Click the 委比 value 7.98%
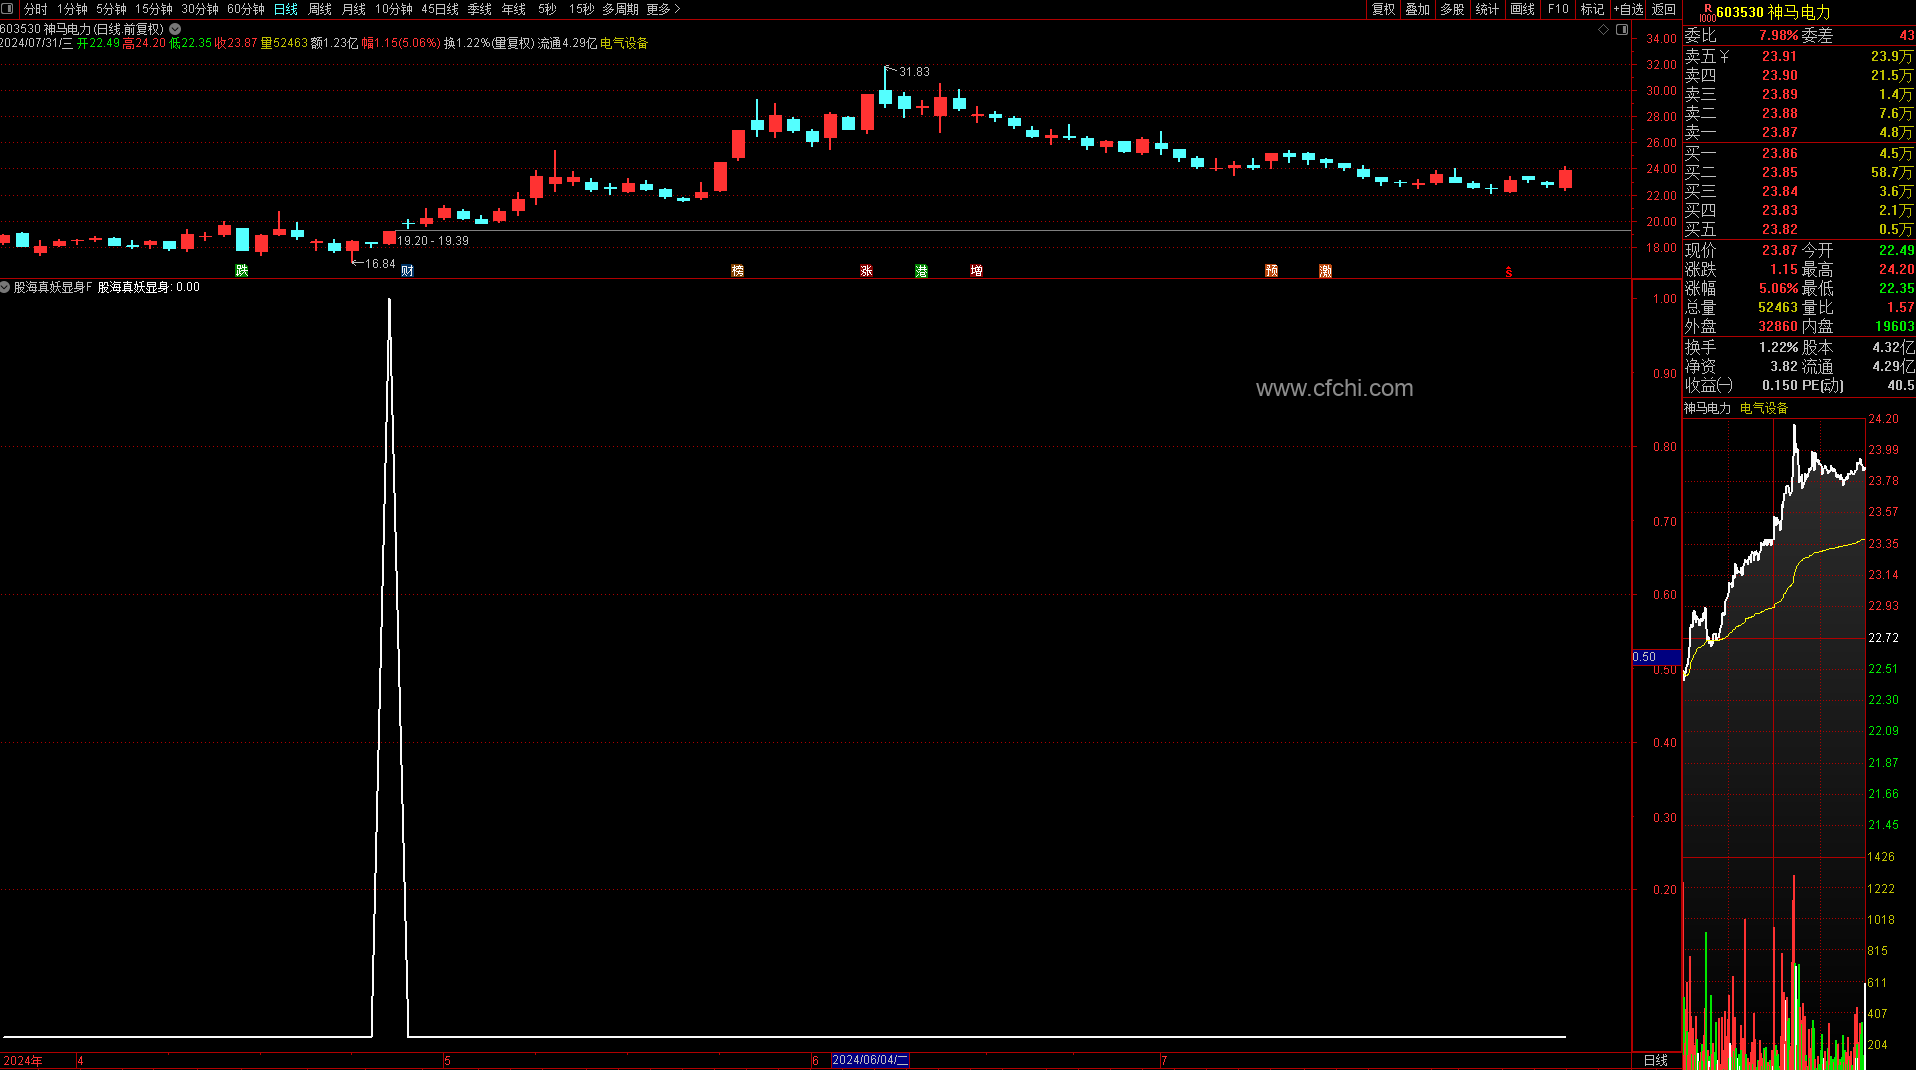Viewport: 1916px width, 1070px height. (x=1779, y=35)
